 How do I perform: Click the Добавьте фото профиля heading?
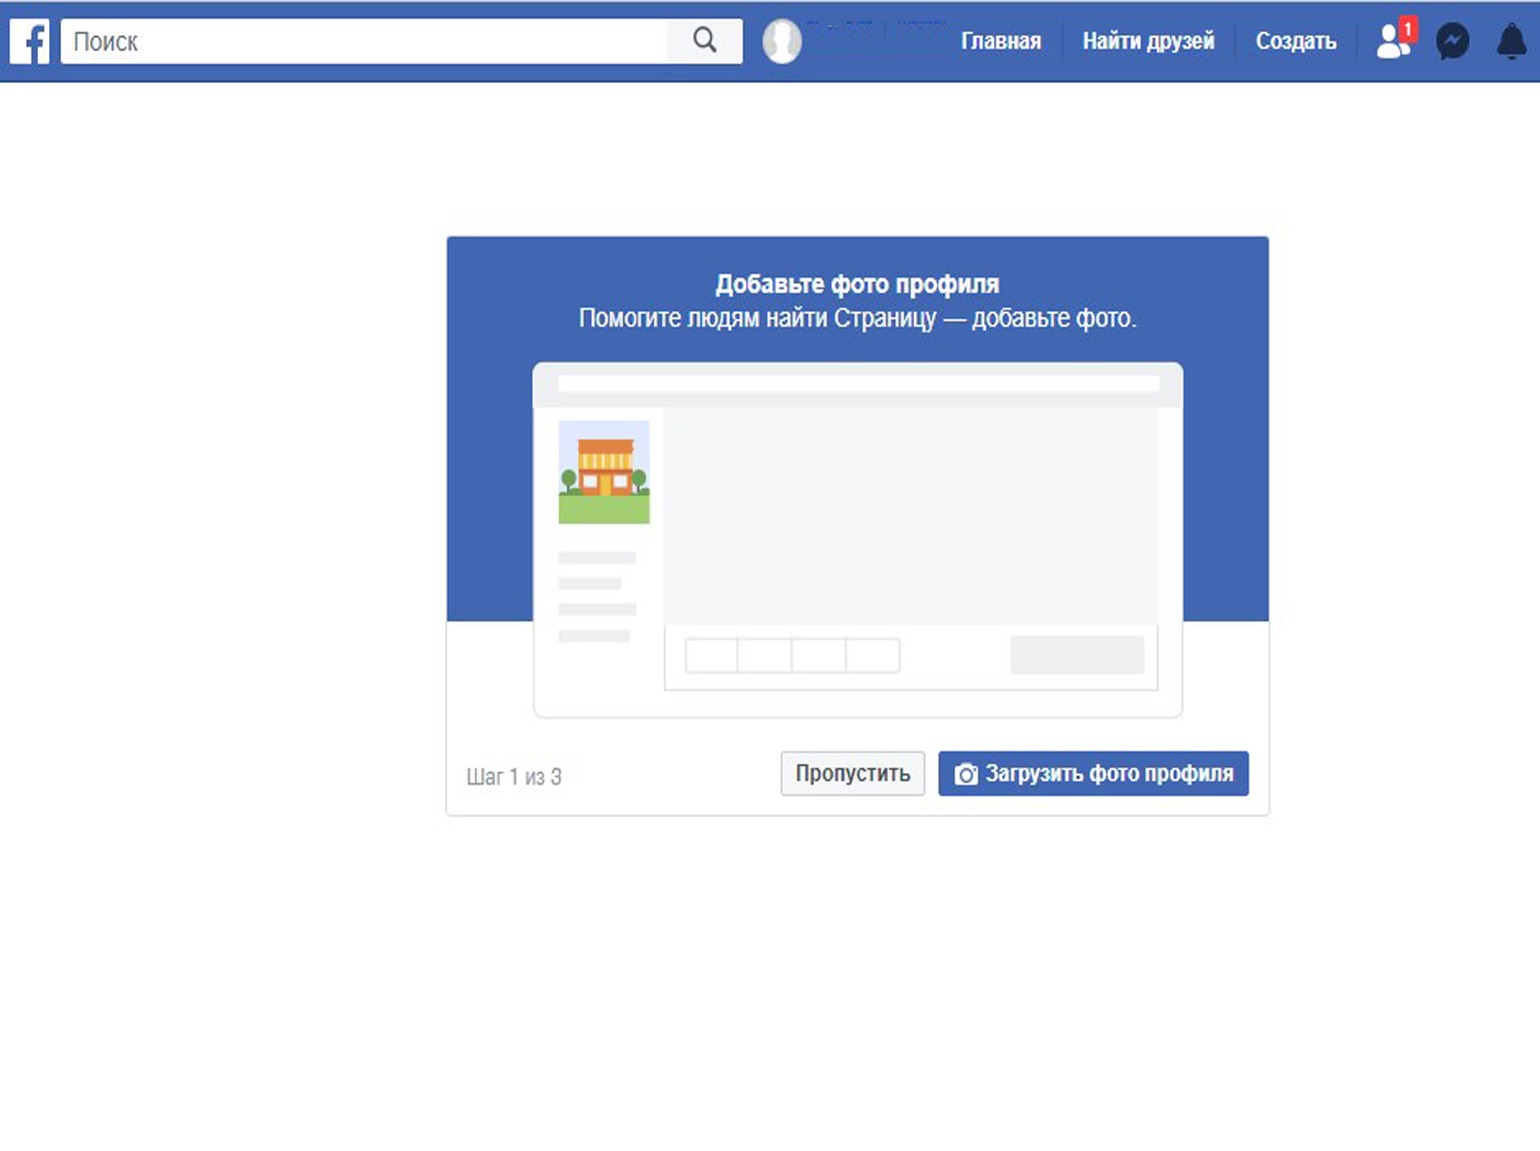(x=857, y=285)
